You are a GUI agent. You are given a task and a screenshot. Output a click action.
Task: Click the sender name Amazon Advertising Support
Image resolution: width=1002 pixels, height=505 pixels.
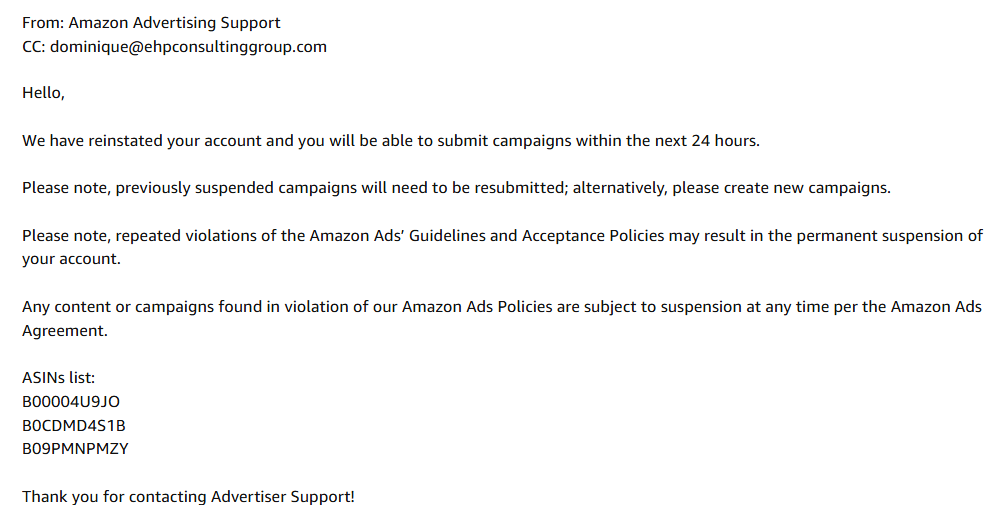coord(174,22)
